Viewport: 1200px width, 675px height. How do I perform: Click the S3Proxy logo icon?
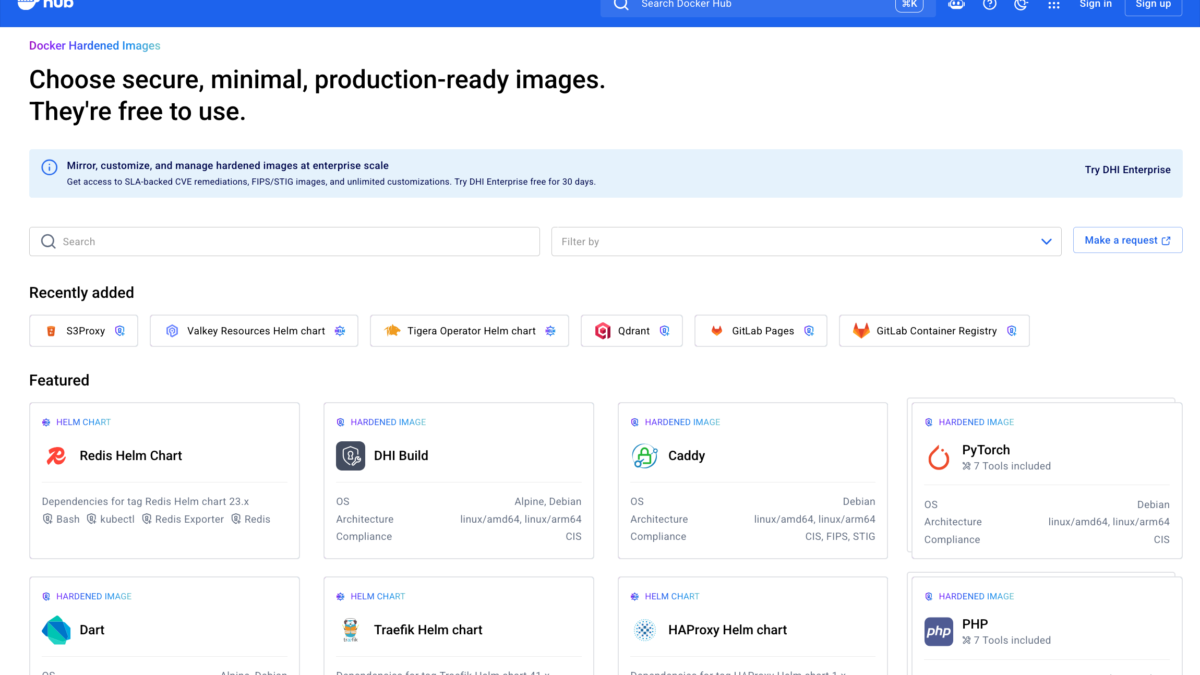coord(51,331)
